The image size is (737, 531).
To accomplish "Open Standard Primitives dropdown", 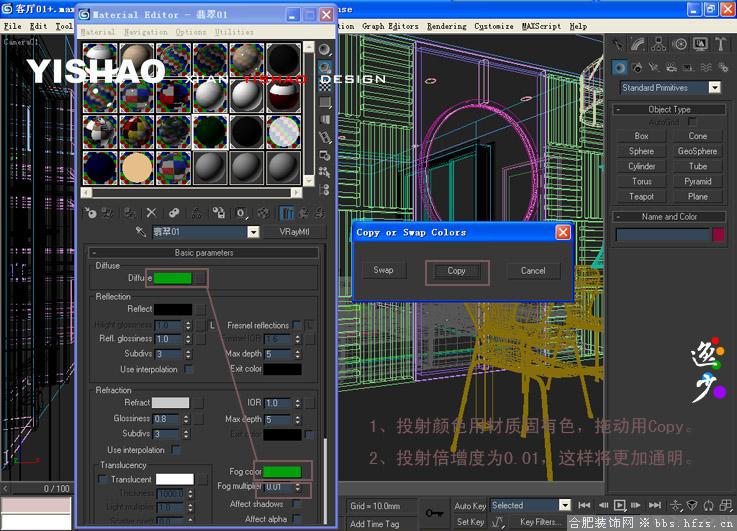I will coord(715,87).
